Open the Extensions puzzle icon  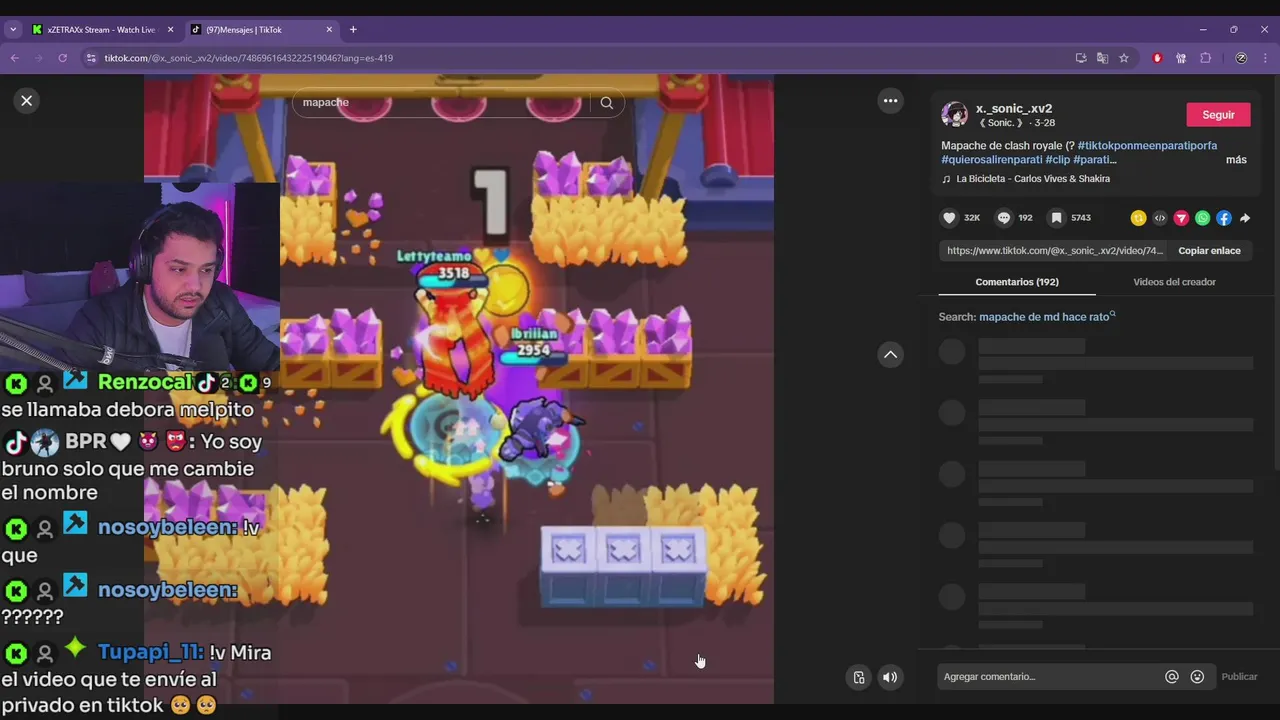1205,58
